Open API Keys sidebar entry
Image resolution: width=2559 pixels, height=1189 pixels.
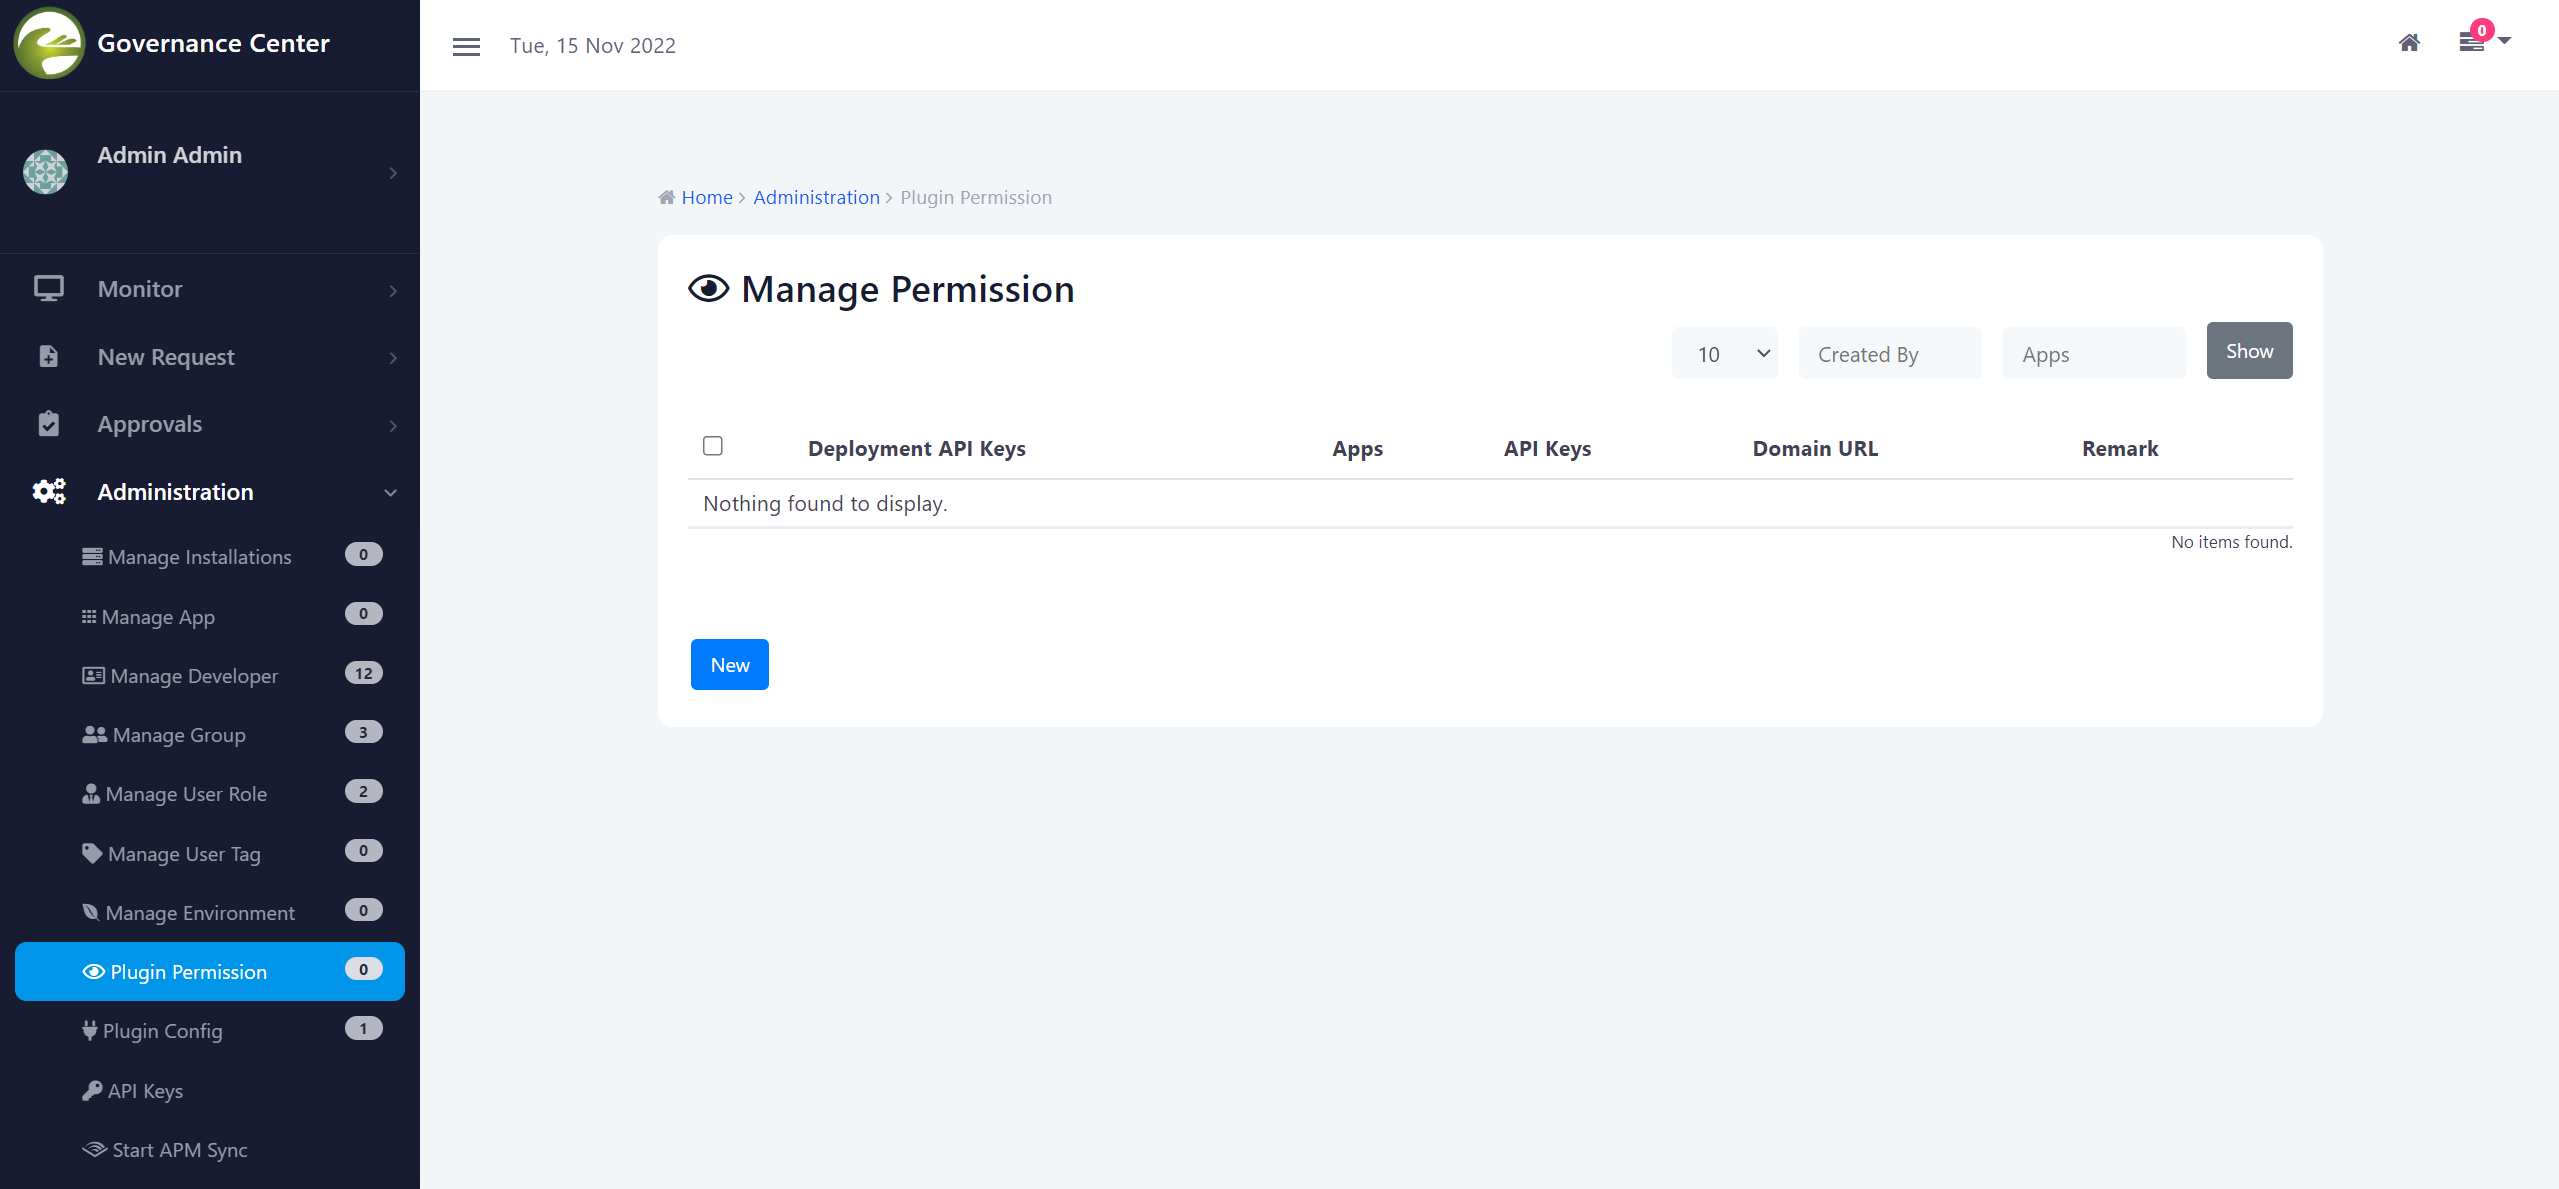pyautogui.click(x=145, y=1091)
